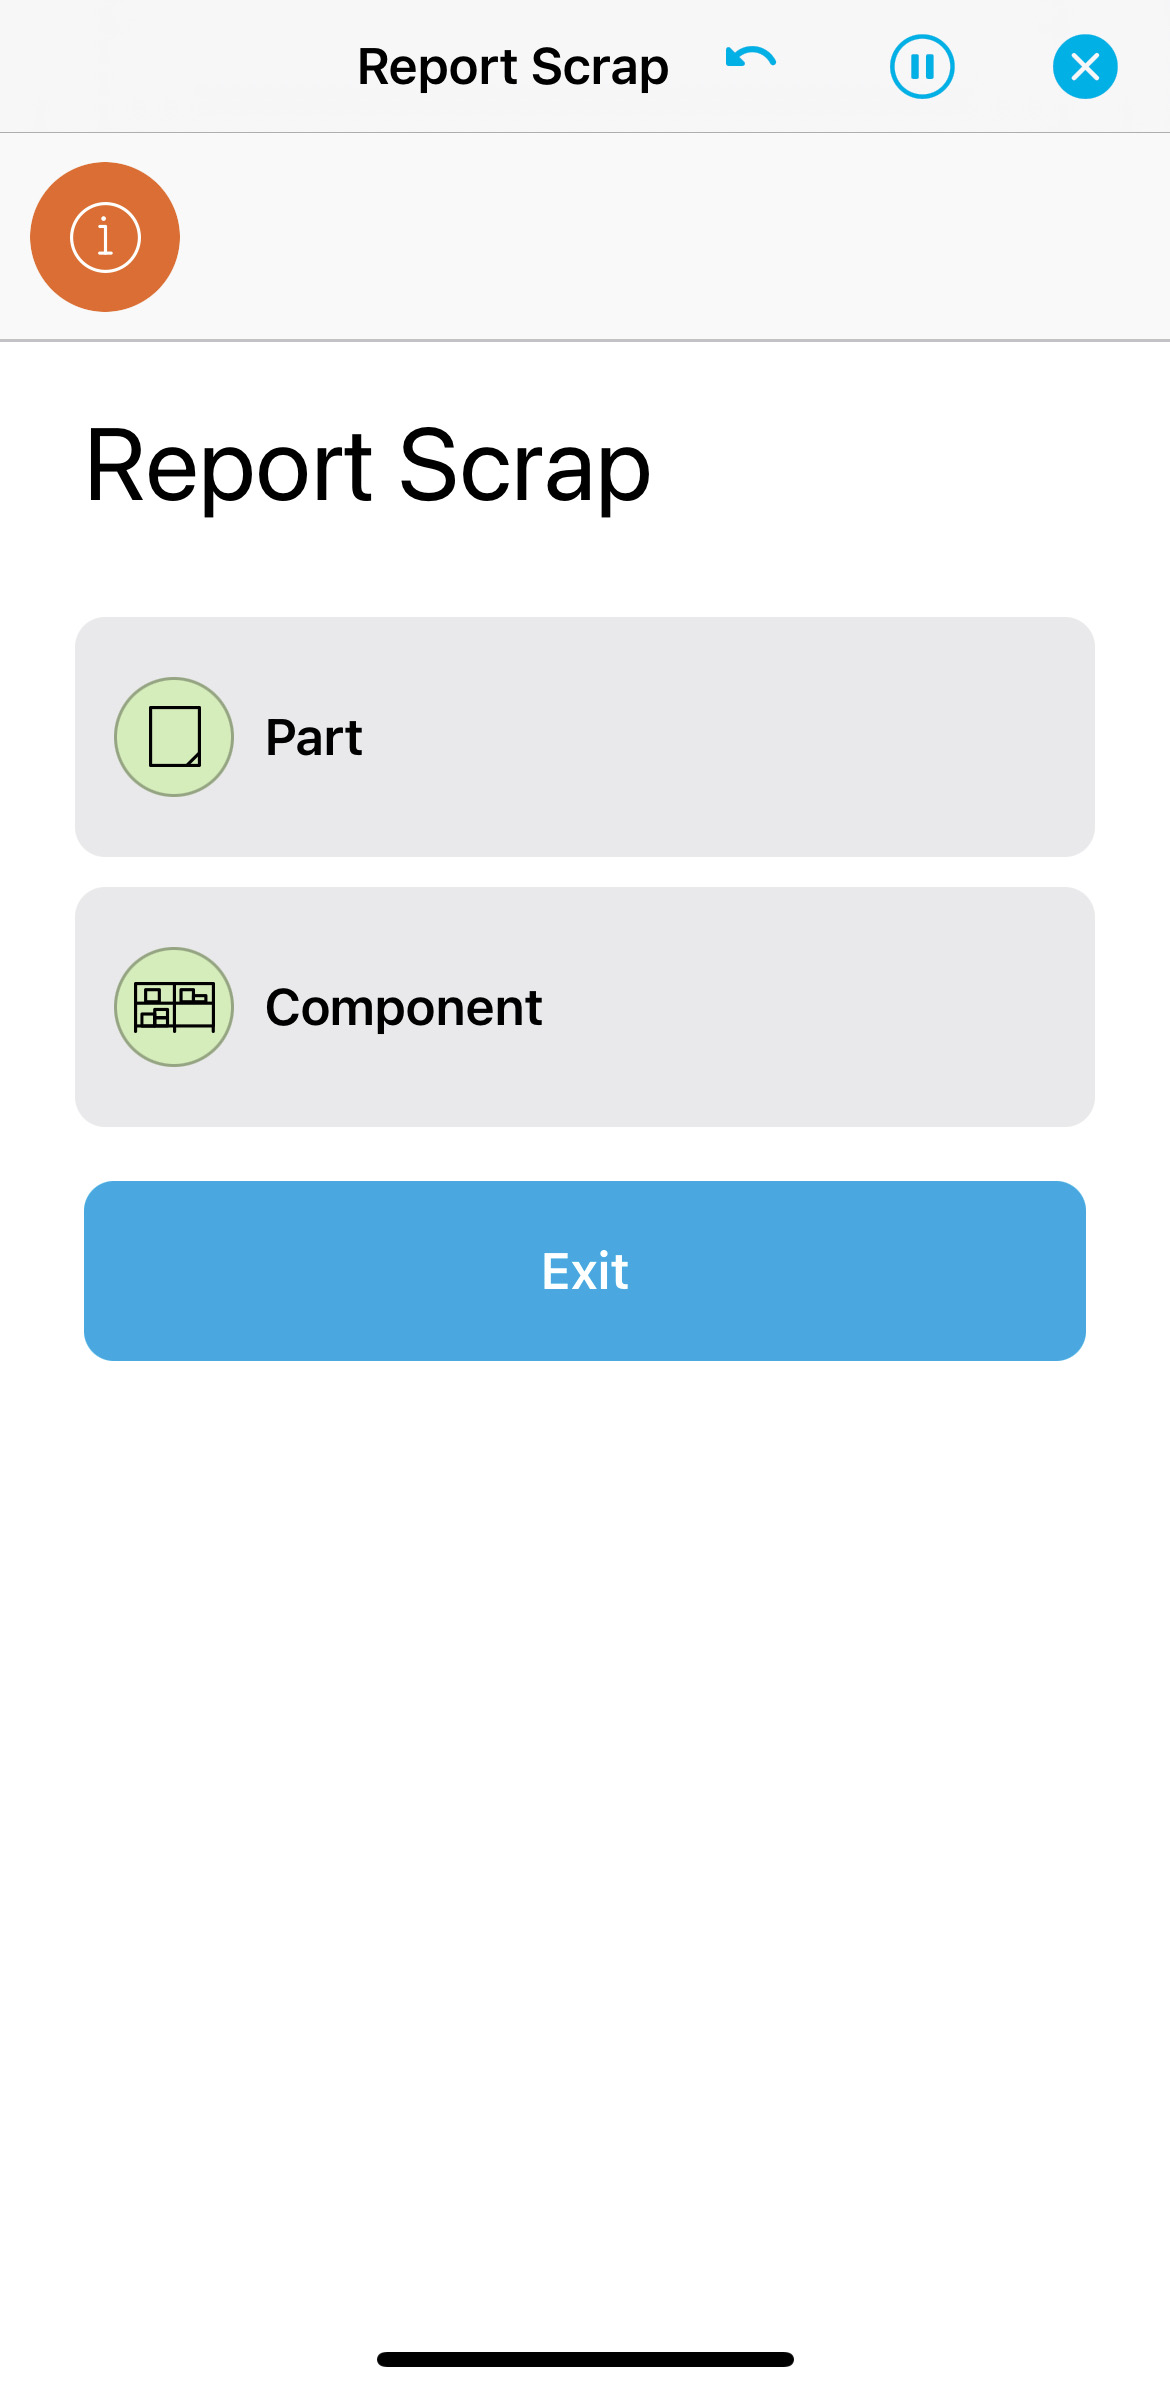Tap the white X inside the blue circle
Viewport: 1170px width, 2391px height.
tap(1085, 67)
